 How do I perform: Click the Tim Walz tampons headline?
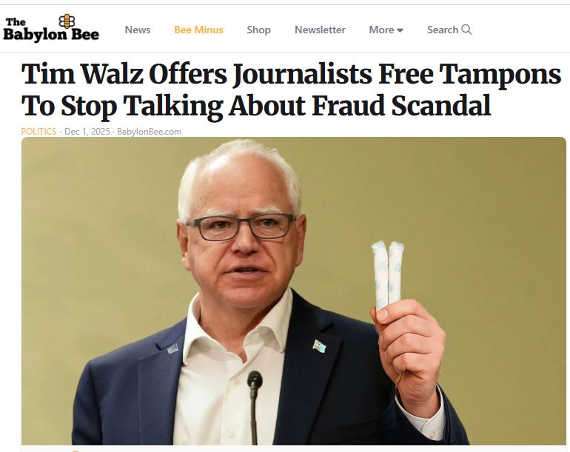[x=291, y=90]
